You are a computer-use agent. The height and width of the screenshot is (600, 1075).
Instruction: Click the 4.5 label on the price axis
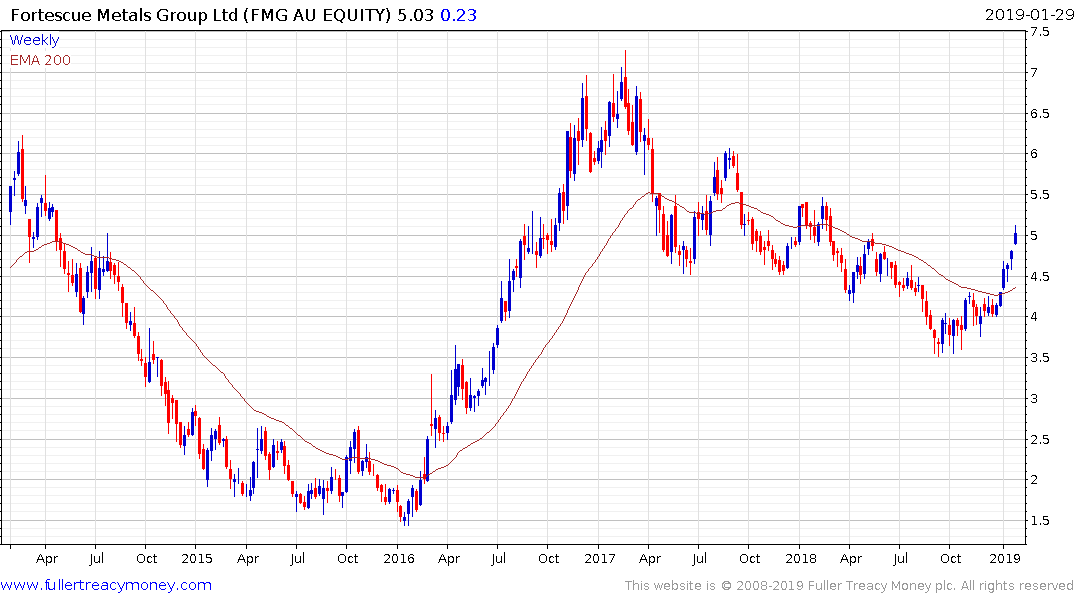click(x=1039, y=276)
